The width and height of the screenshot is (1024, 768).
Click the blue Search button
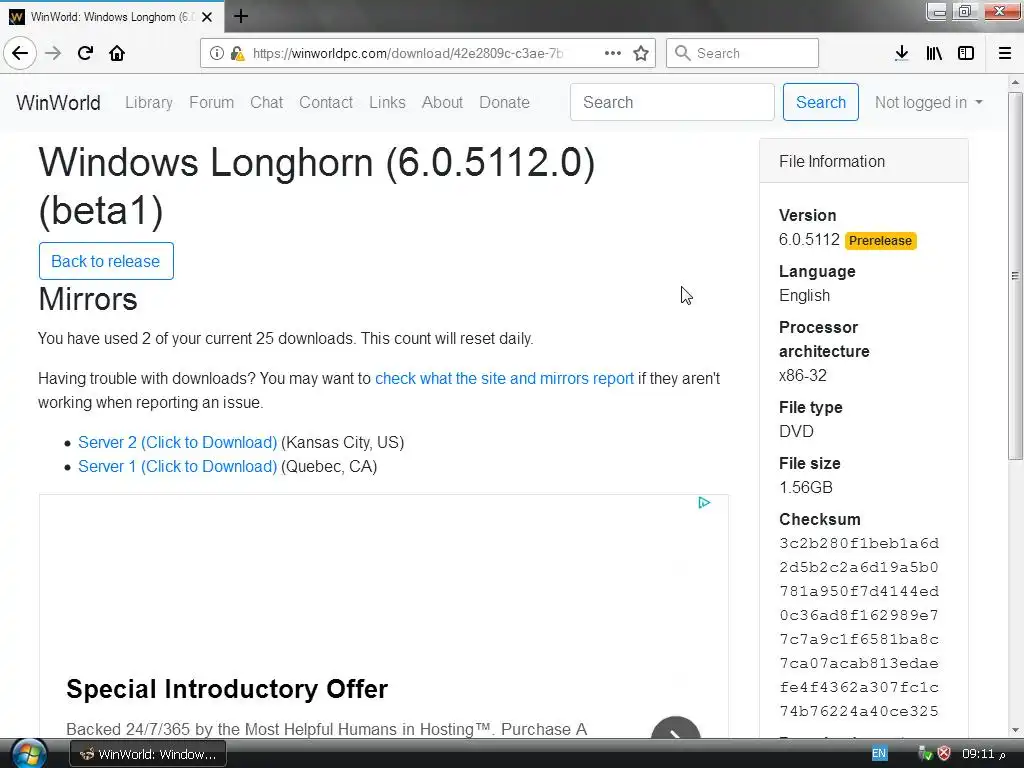point(821,103)
